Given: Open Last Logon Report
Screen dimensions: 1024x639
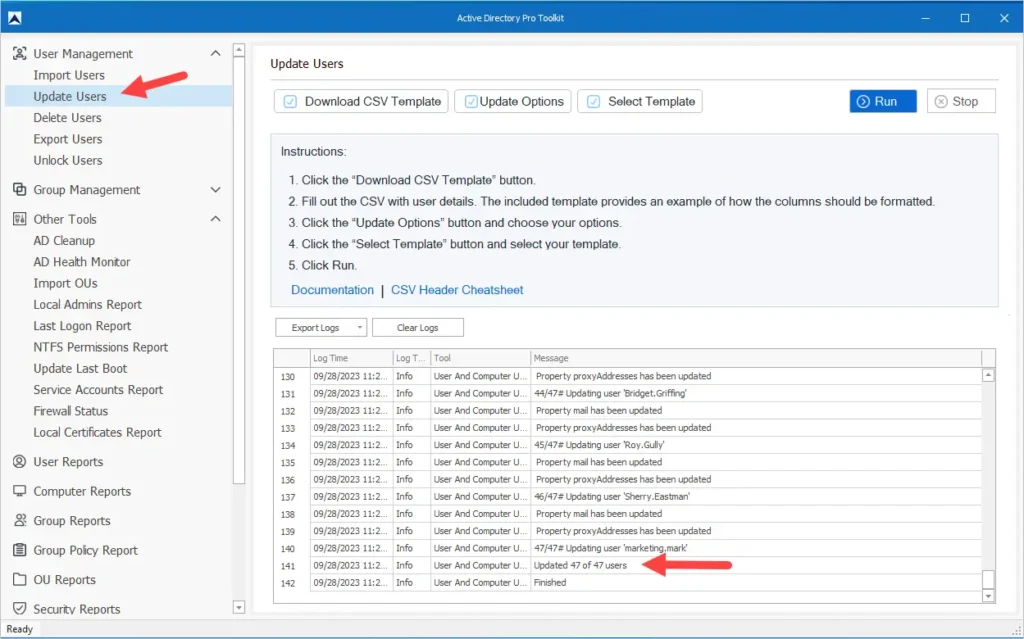Looking at the screenshot, I should pyautogui.click(x=82, y=325).
